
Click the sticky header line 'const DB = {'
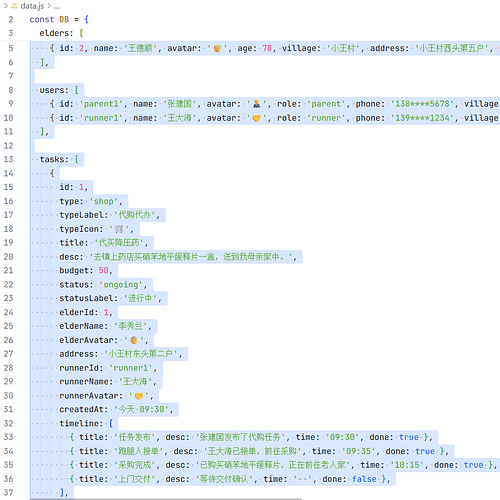(59, 19)
